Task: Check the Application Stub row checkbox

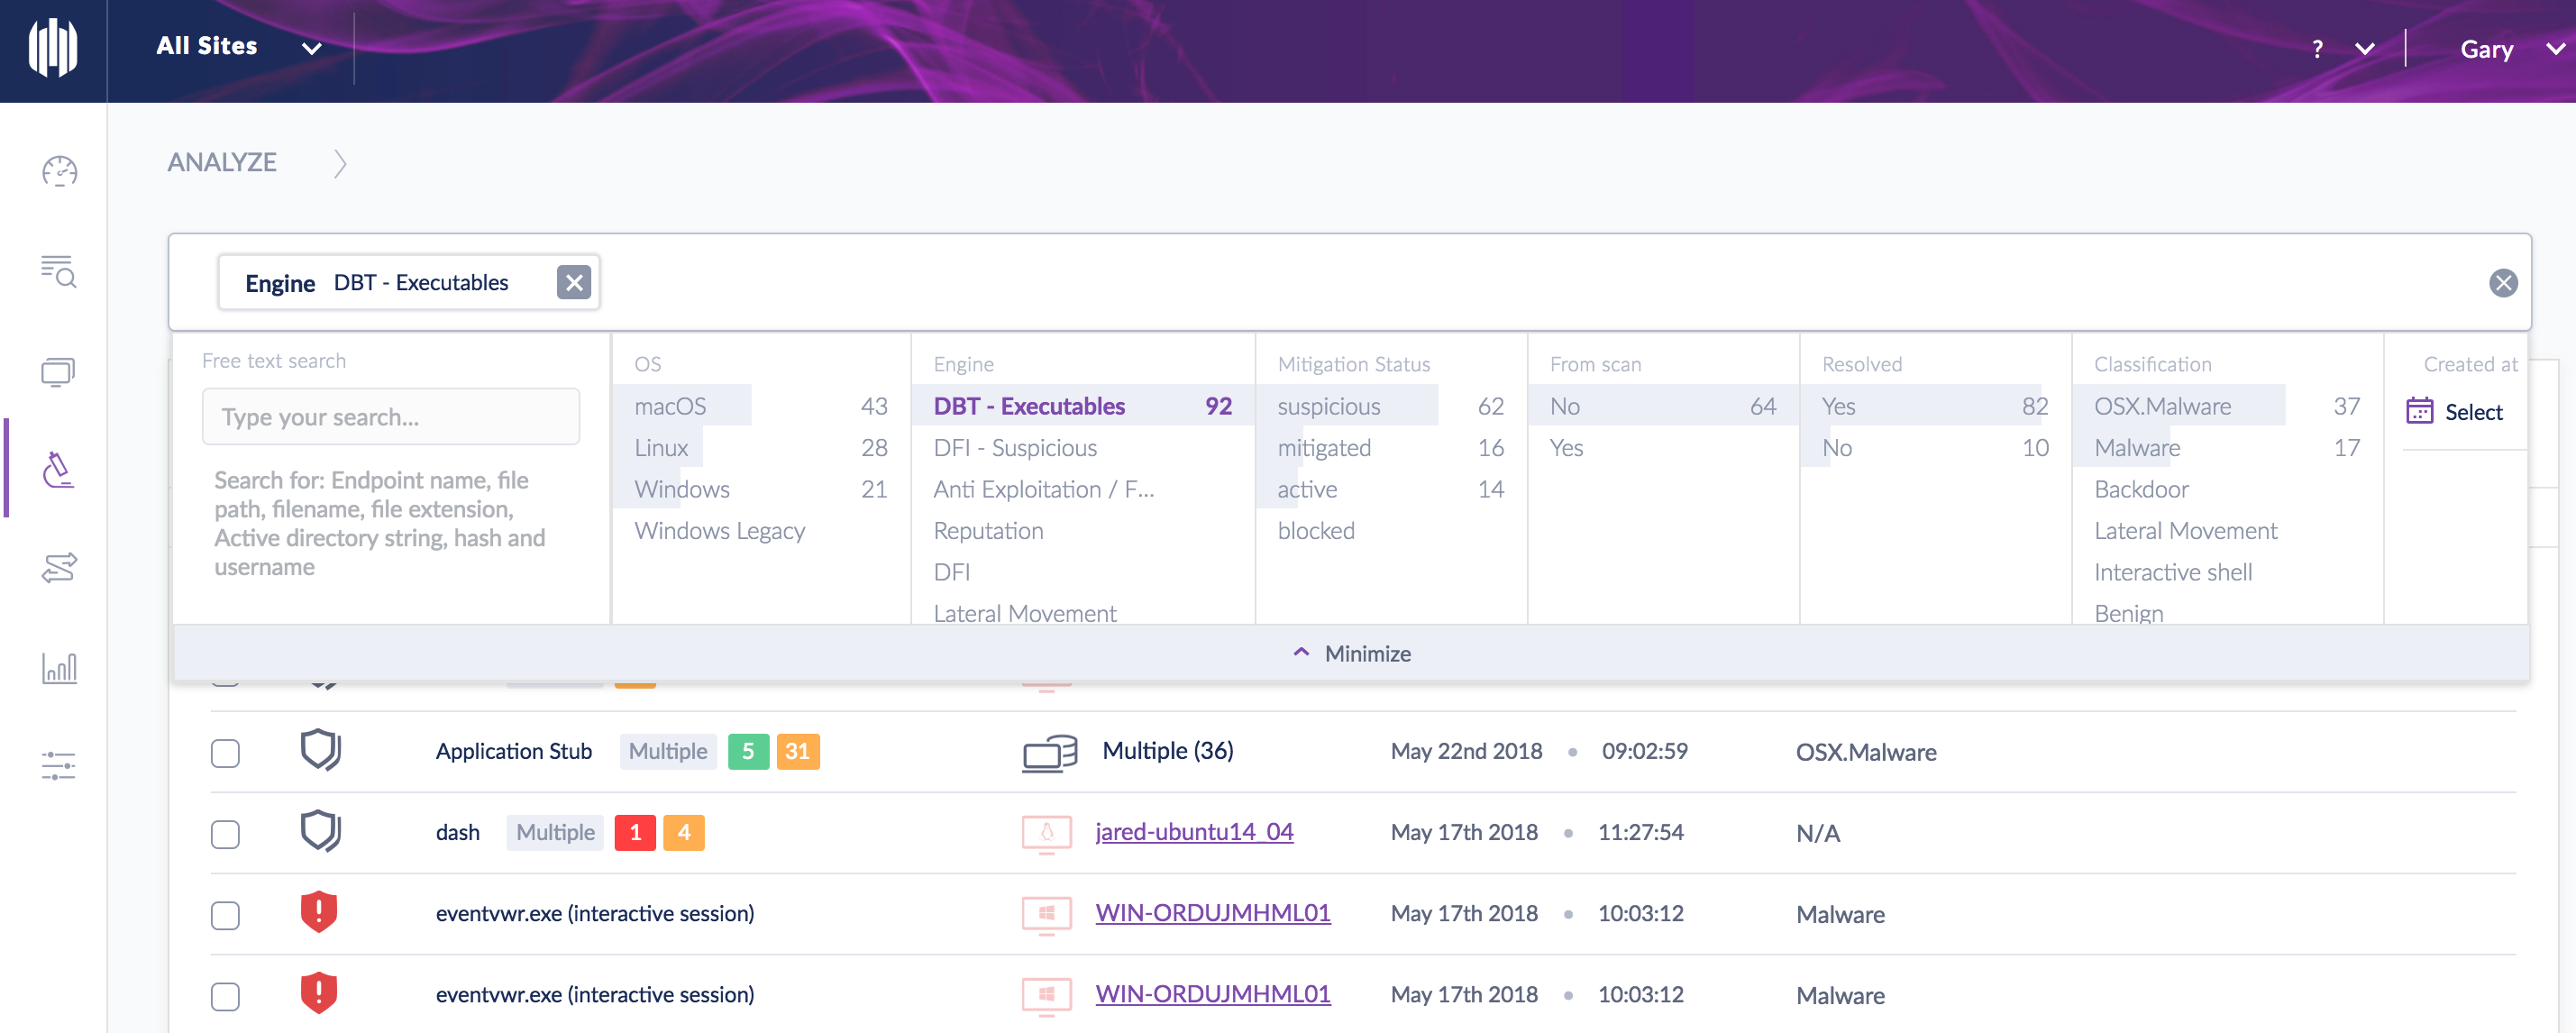Action: [x=226, y=752]
